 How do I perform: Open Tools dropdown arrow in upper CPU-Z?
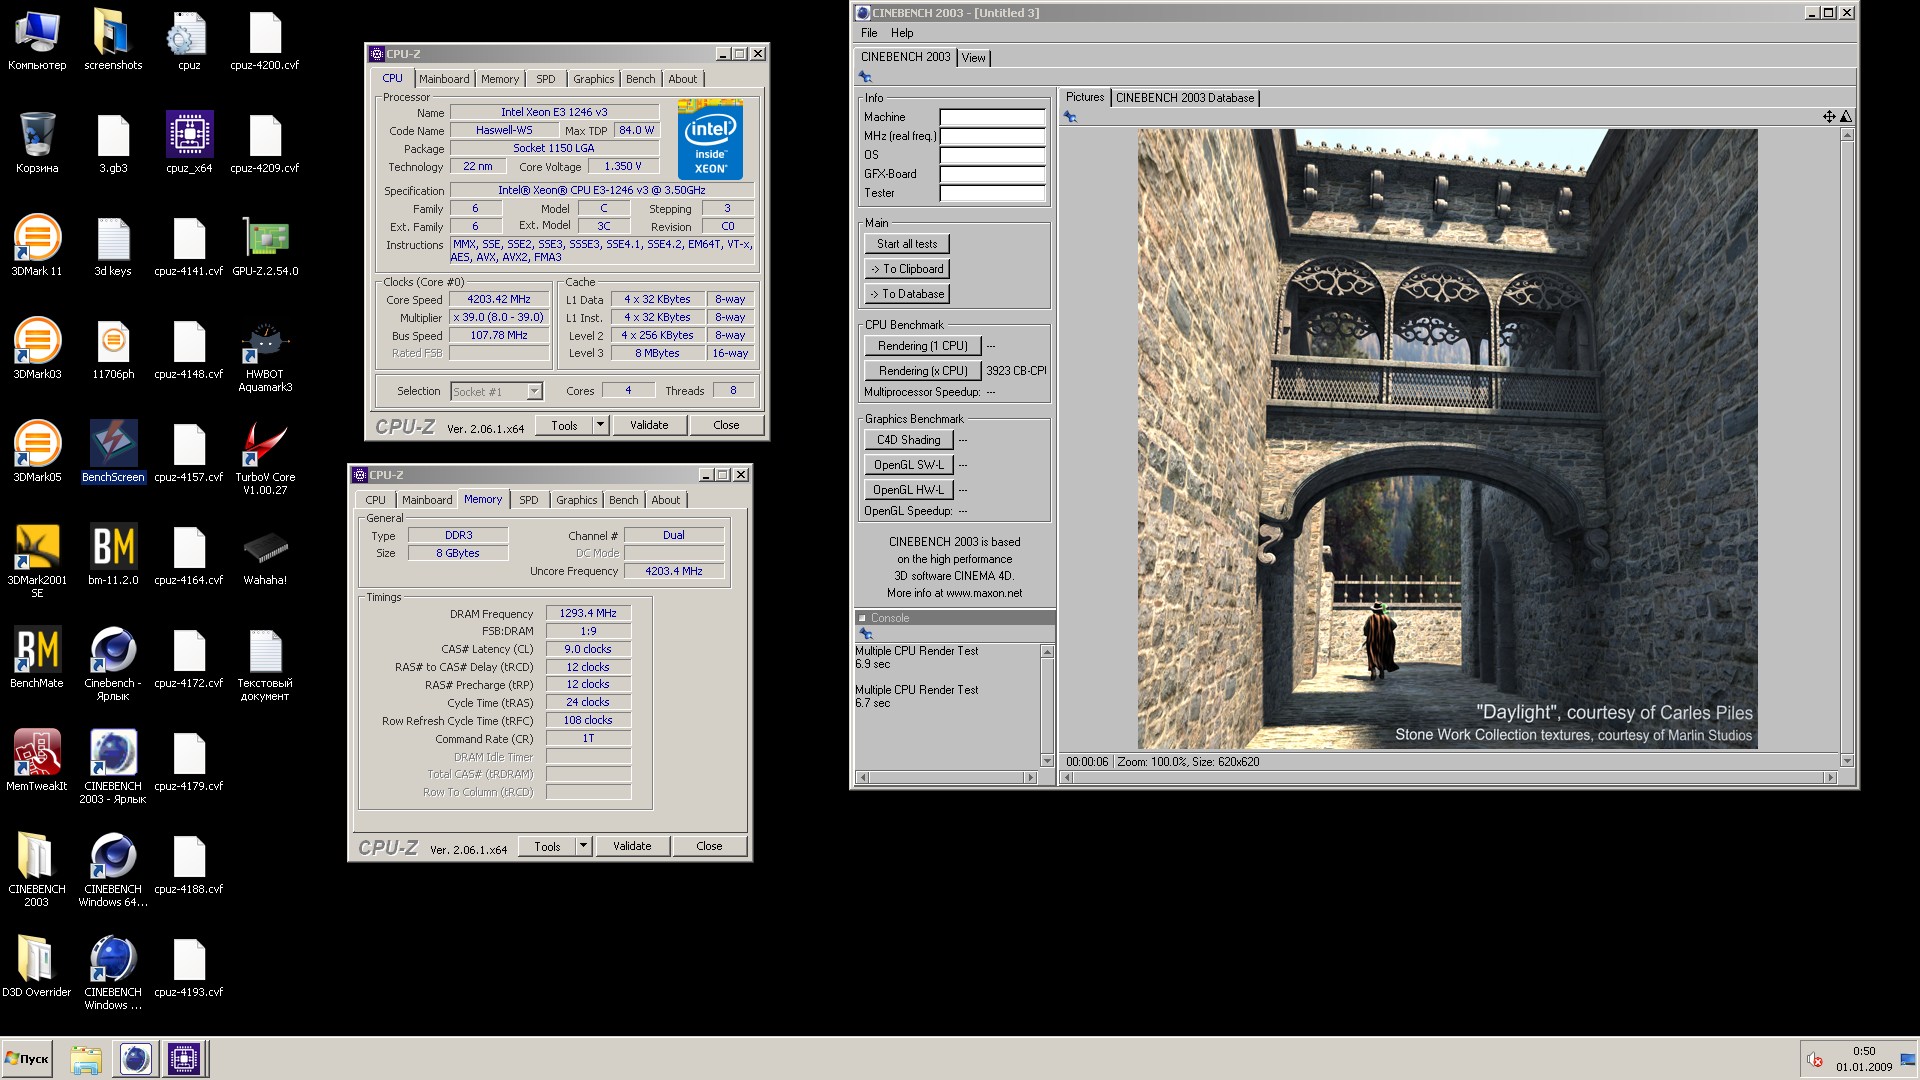coord(600,425)
